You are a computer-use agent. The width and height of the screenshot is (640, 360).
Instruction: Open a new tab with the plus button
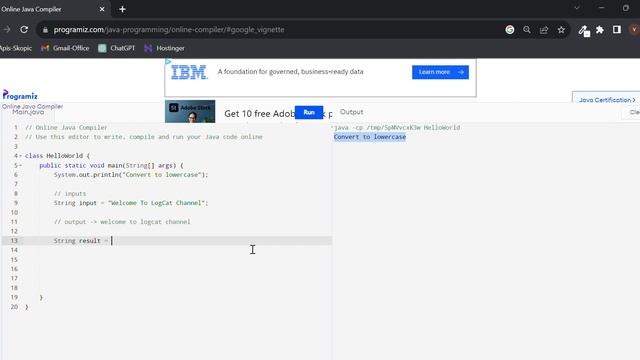(x=122, y=9)
